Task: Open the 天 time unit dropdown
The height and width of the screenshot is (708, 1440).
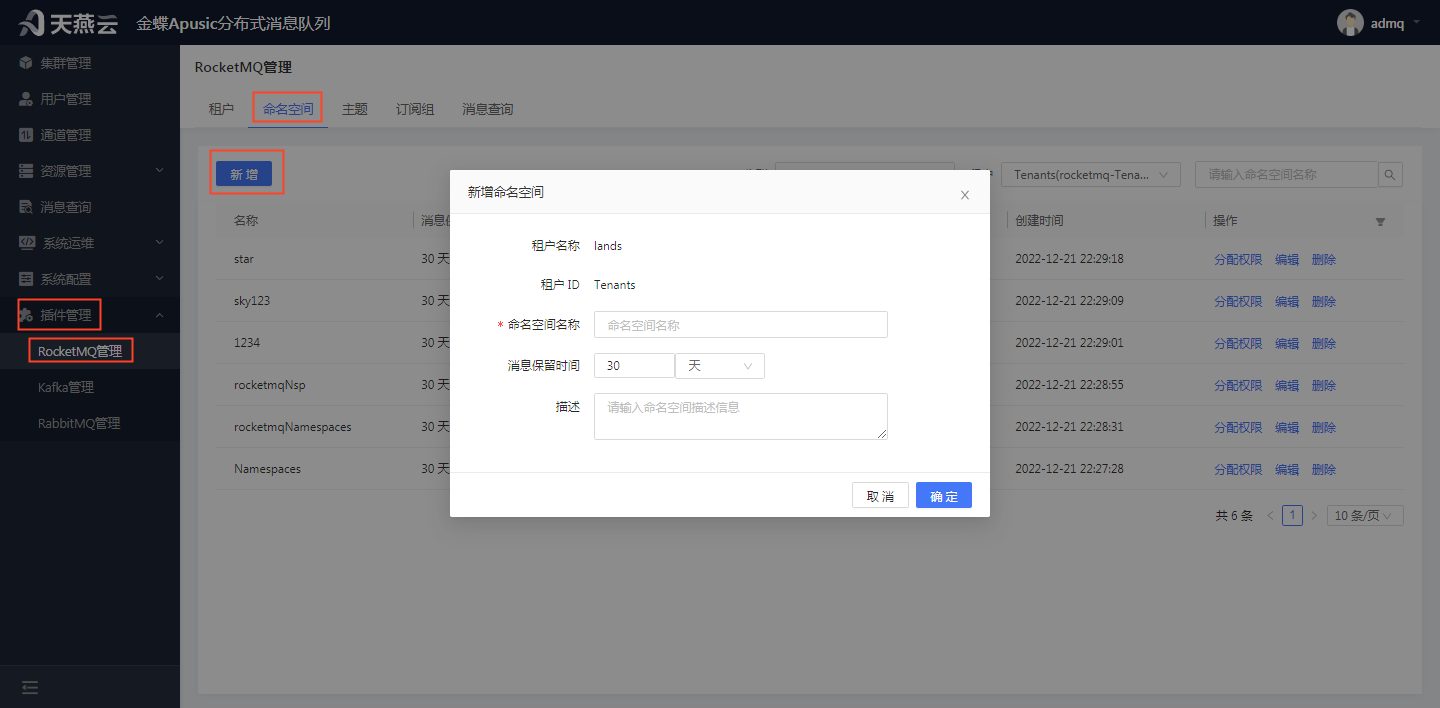Action: click(720, 366)
